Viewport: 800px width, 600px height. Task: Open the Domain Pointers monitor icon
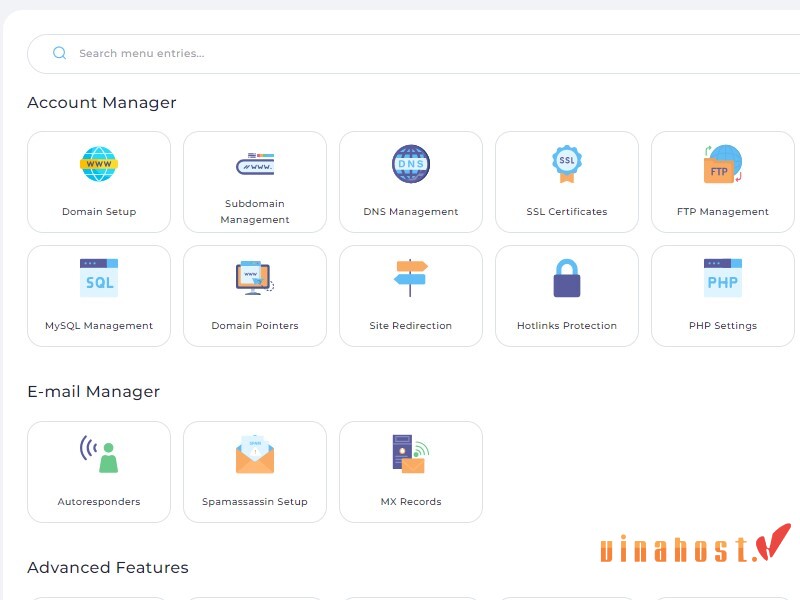(255, 278)
